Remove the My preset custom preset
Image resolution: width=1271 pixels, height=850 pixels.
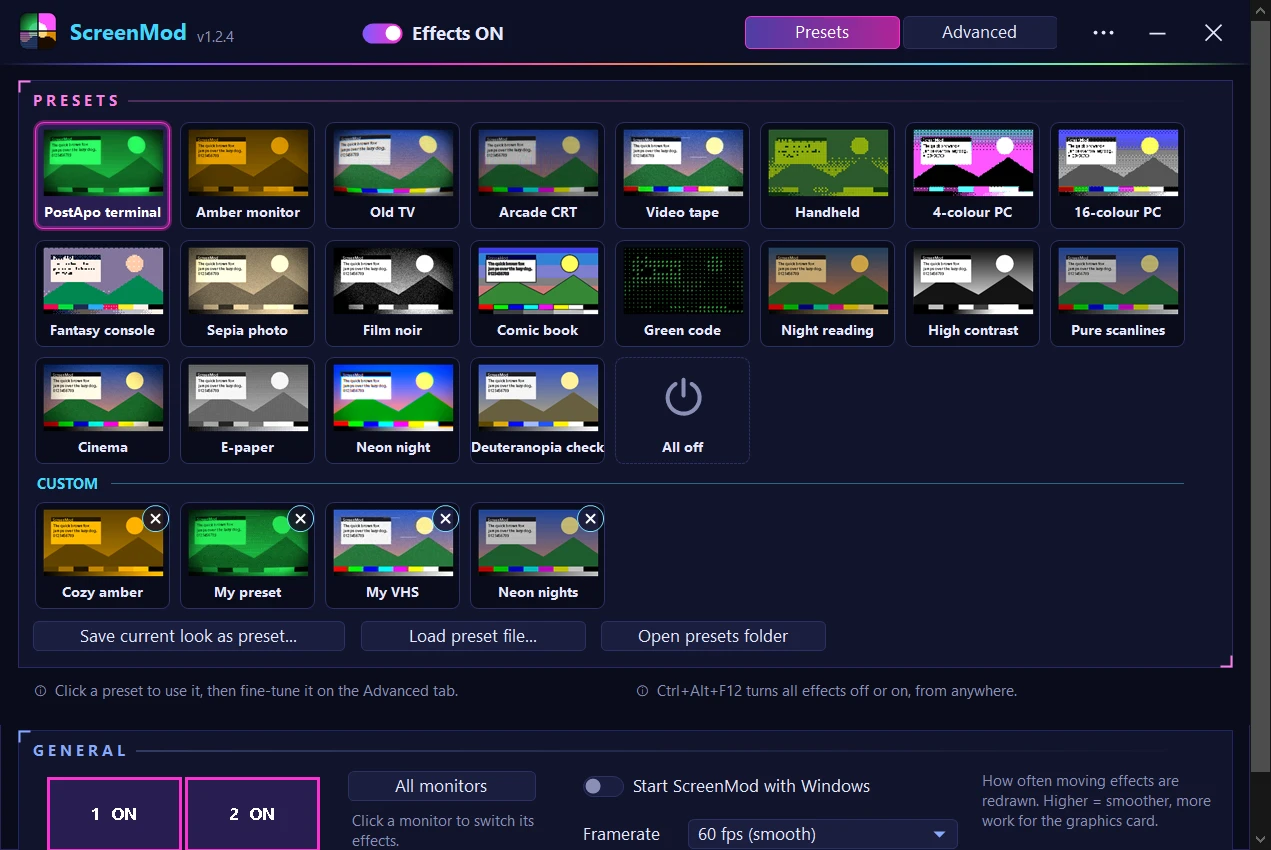point(300,518)
